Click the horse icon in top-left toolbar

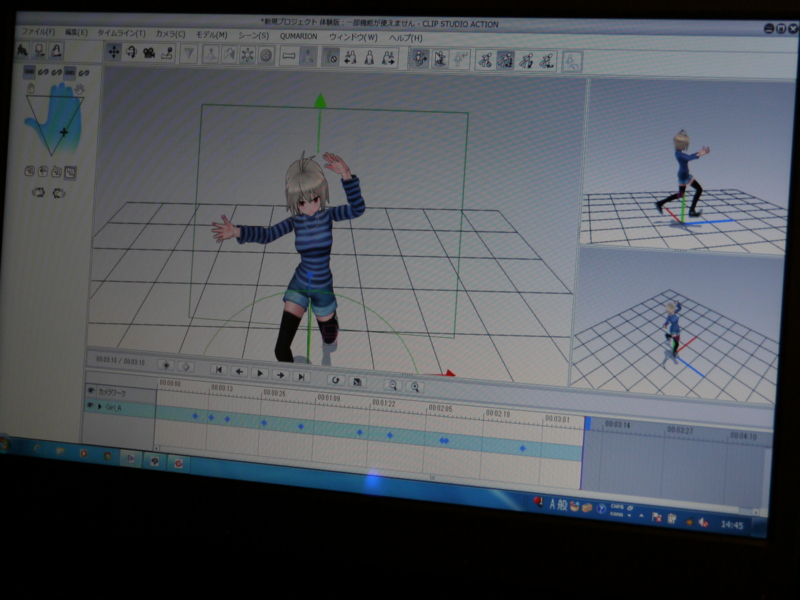pyautogui.click(x=22, y=50)
